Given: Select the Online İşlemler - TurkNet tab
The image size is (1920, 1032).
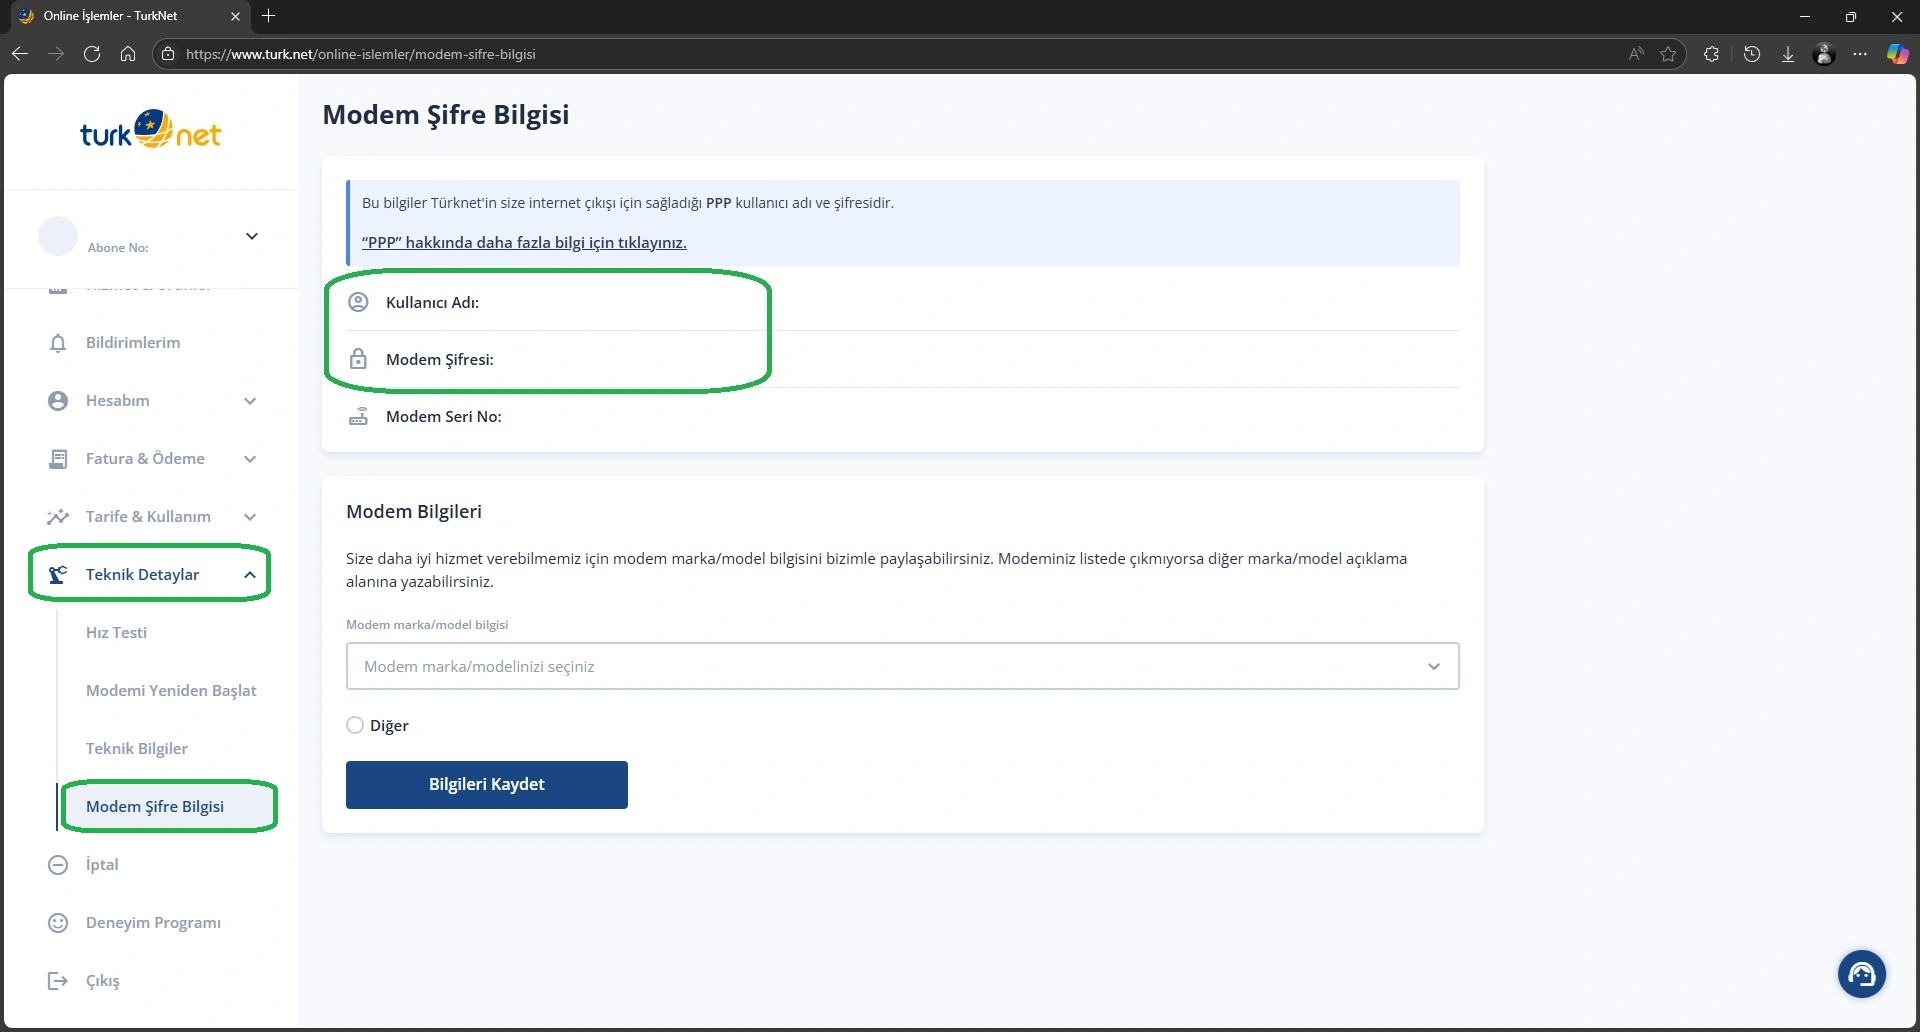Looking at the screenshot, I should coord(130,16).
